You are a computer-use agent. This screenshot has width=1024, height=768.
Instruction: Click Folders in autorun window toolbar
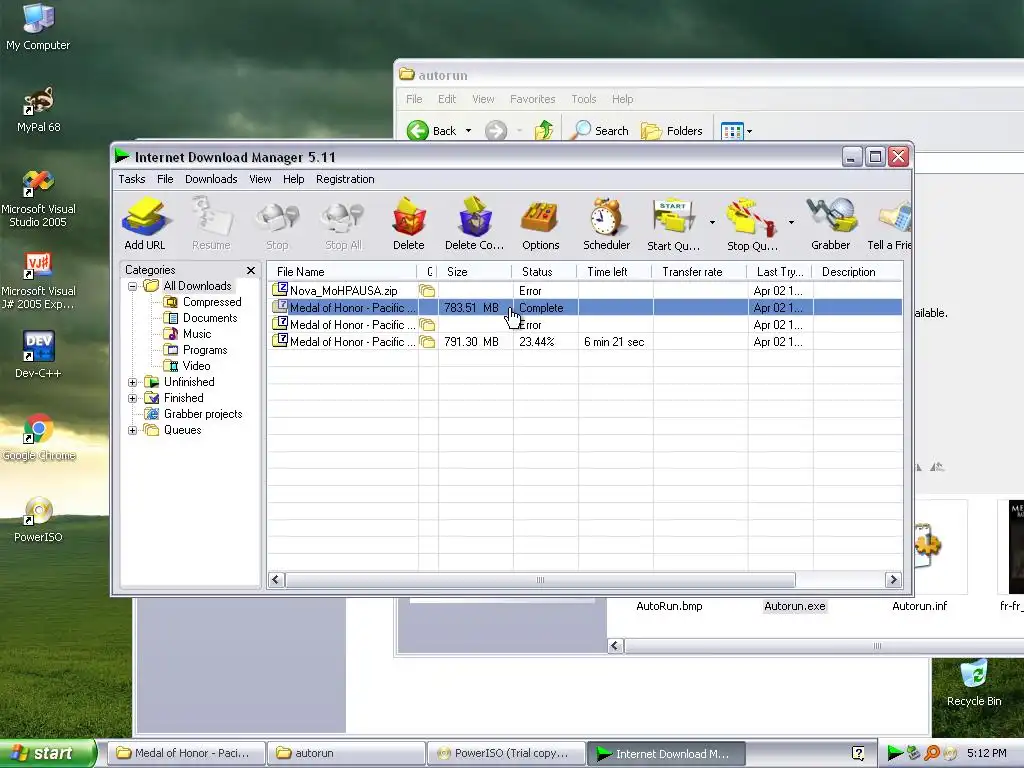671,131
